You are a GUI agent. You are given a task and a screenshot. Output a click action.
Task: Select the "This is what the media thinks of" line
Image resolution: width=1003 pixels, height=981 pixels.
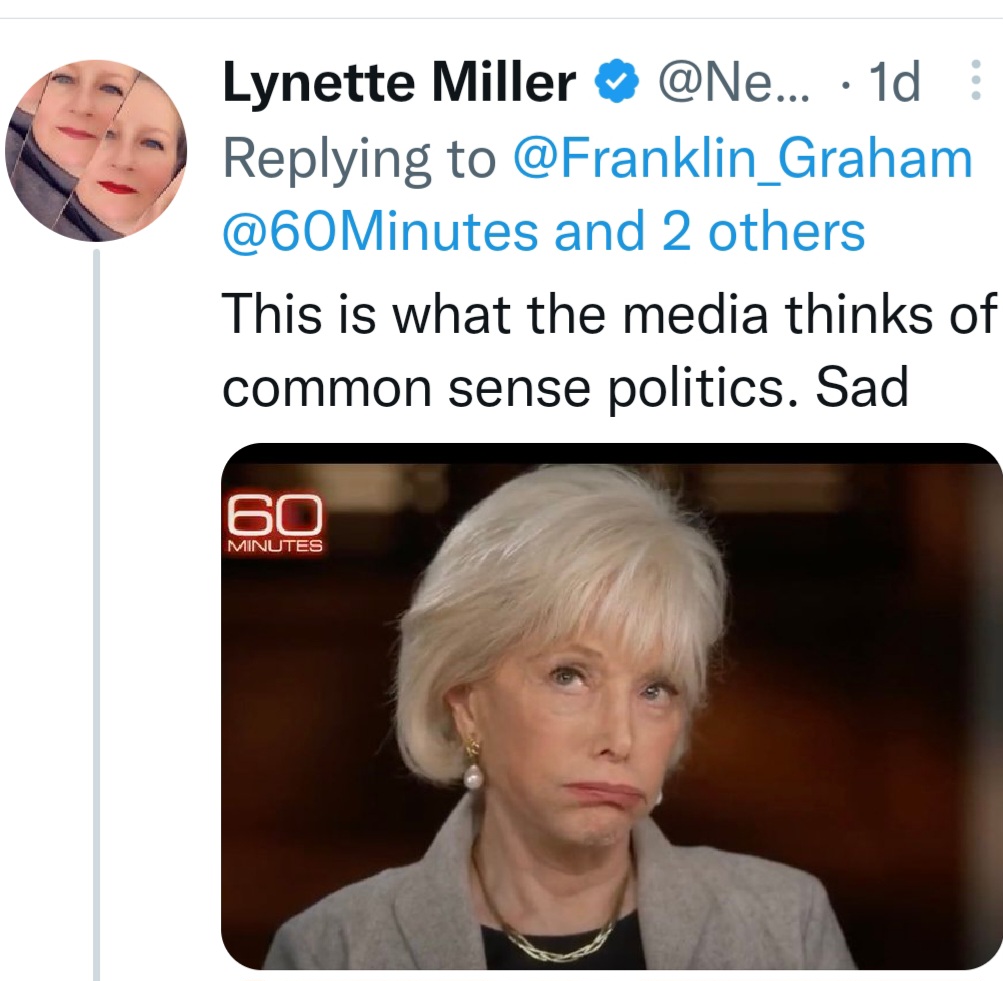[610, 314]
